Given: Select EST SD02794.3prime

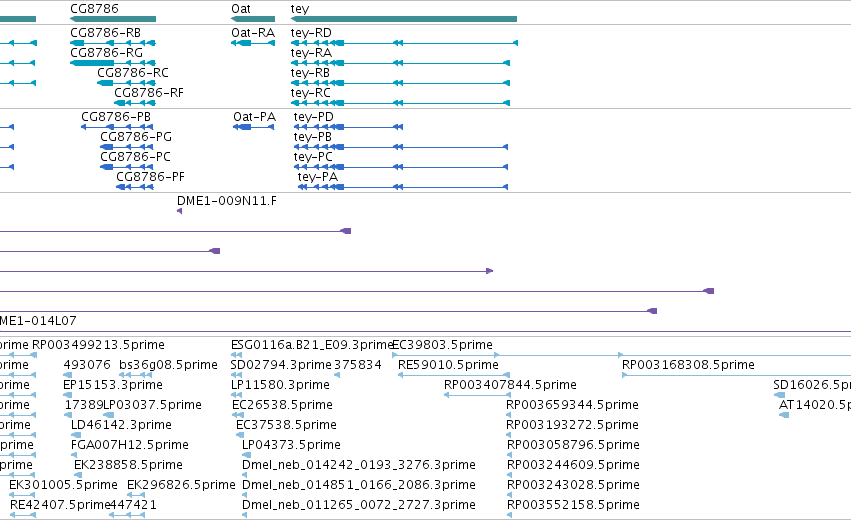Looking at the screenshot, I should coord(281,365).
